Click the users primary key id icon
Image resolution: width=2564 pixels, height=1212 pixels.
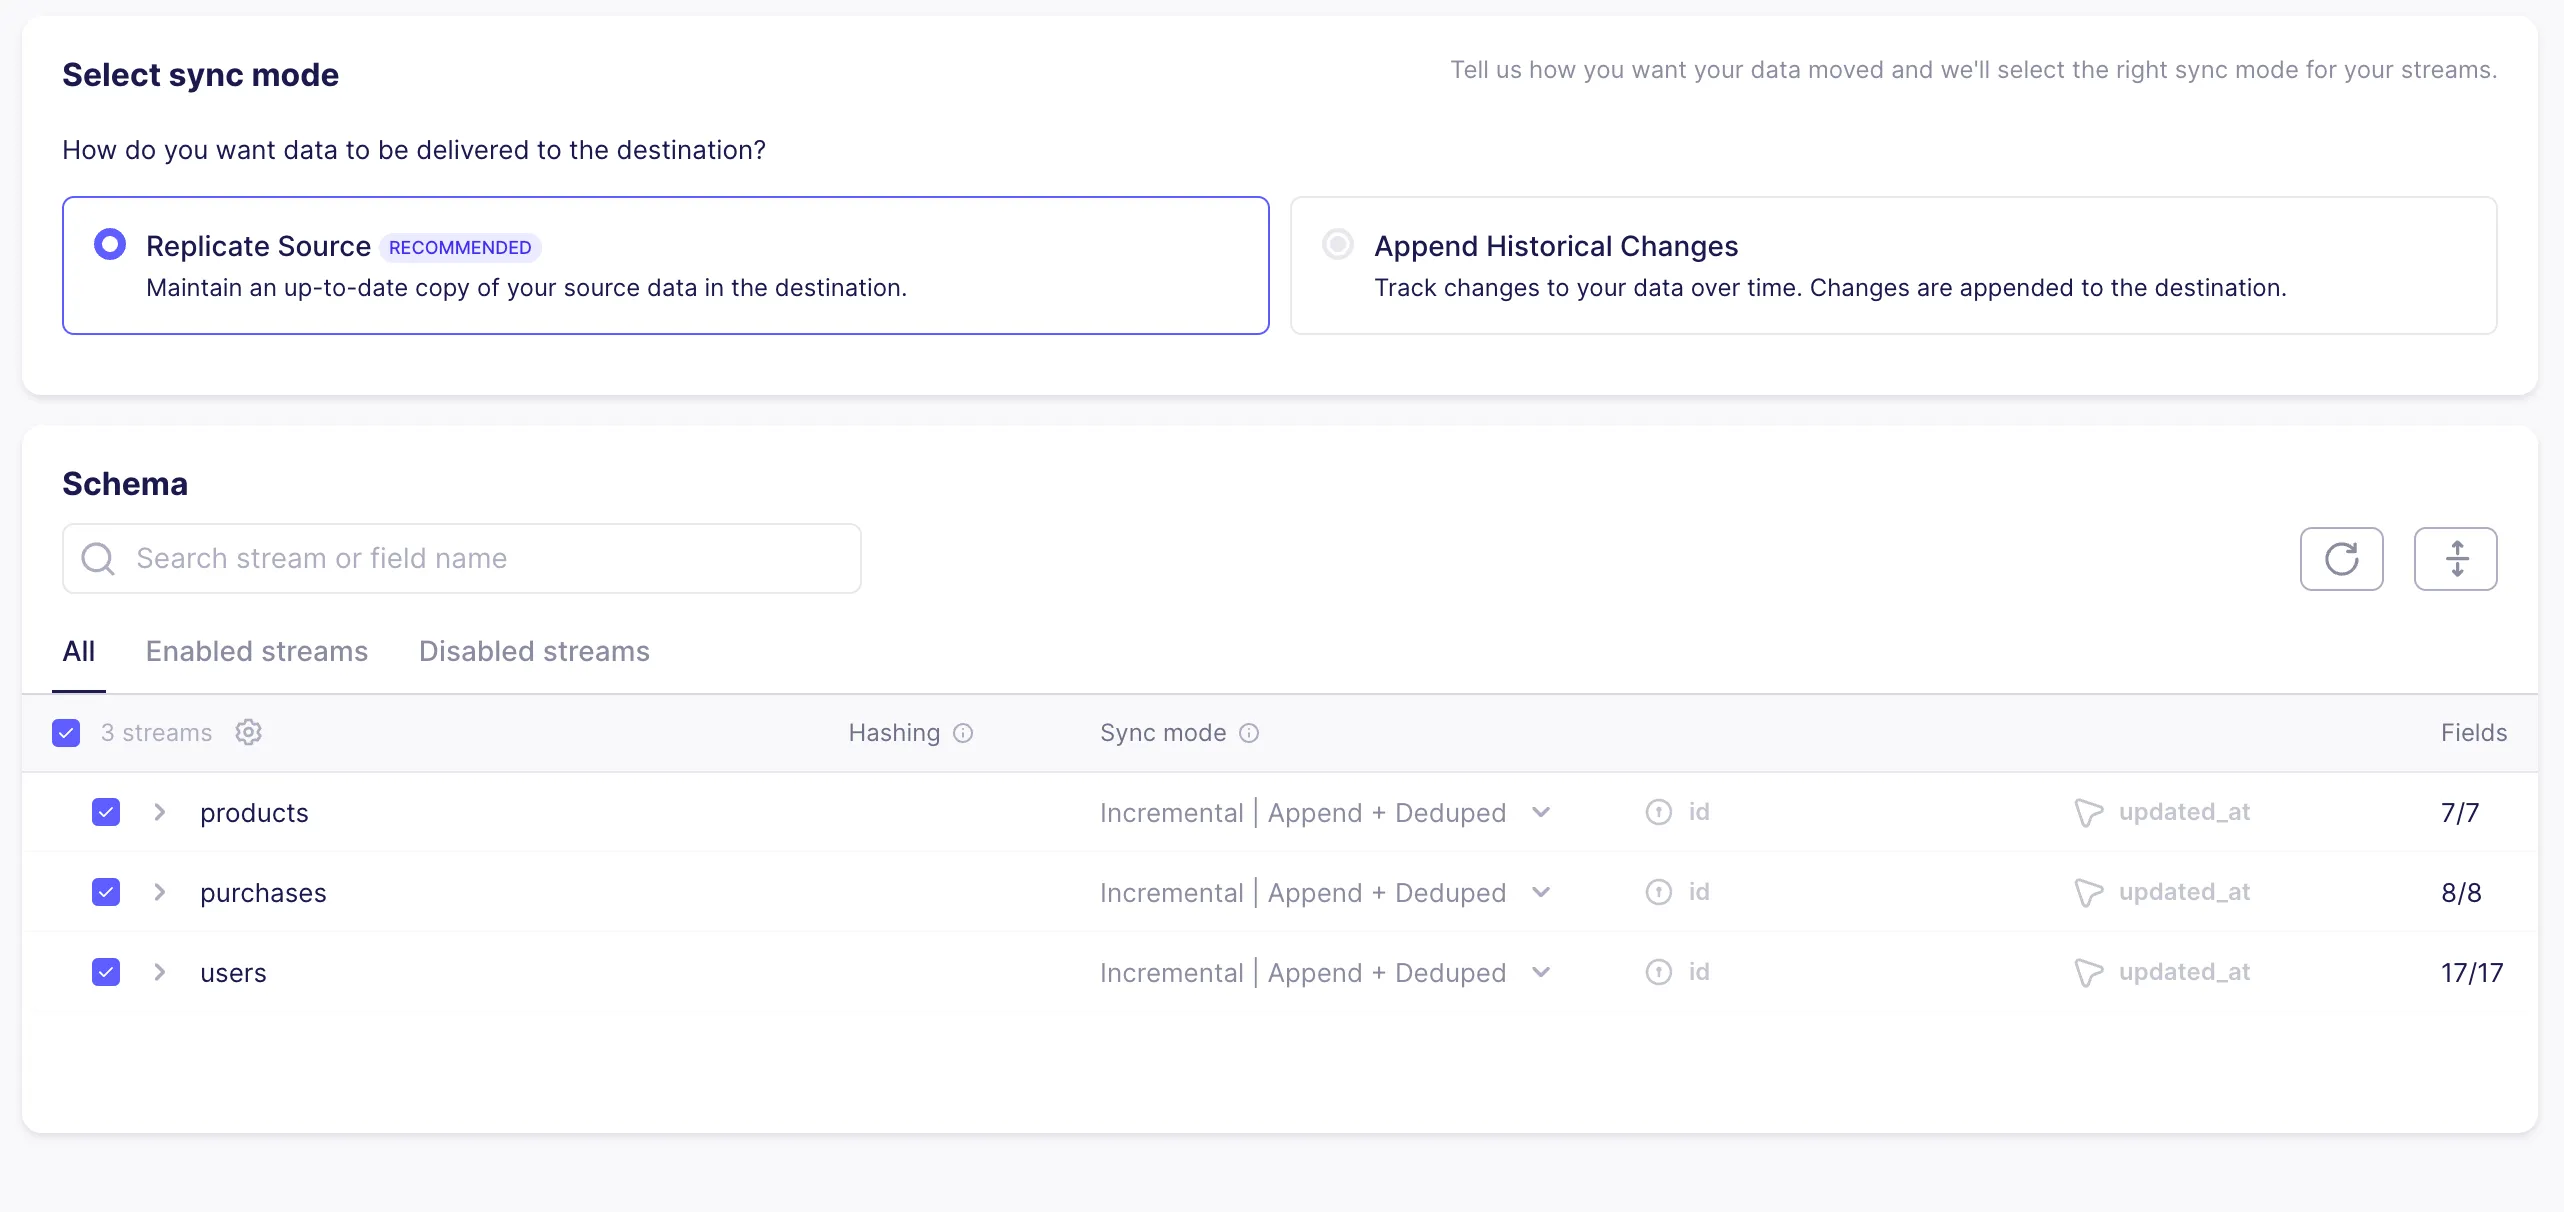(x=1659, y=972)
